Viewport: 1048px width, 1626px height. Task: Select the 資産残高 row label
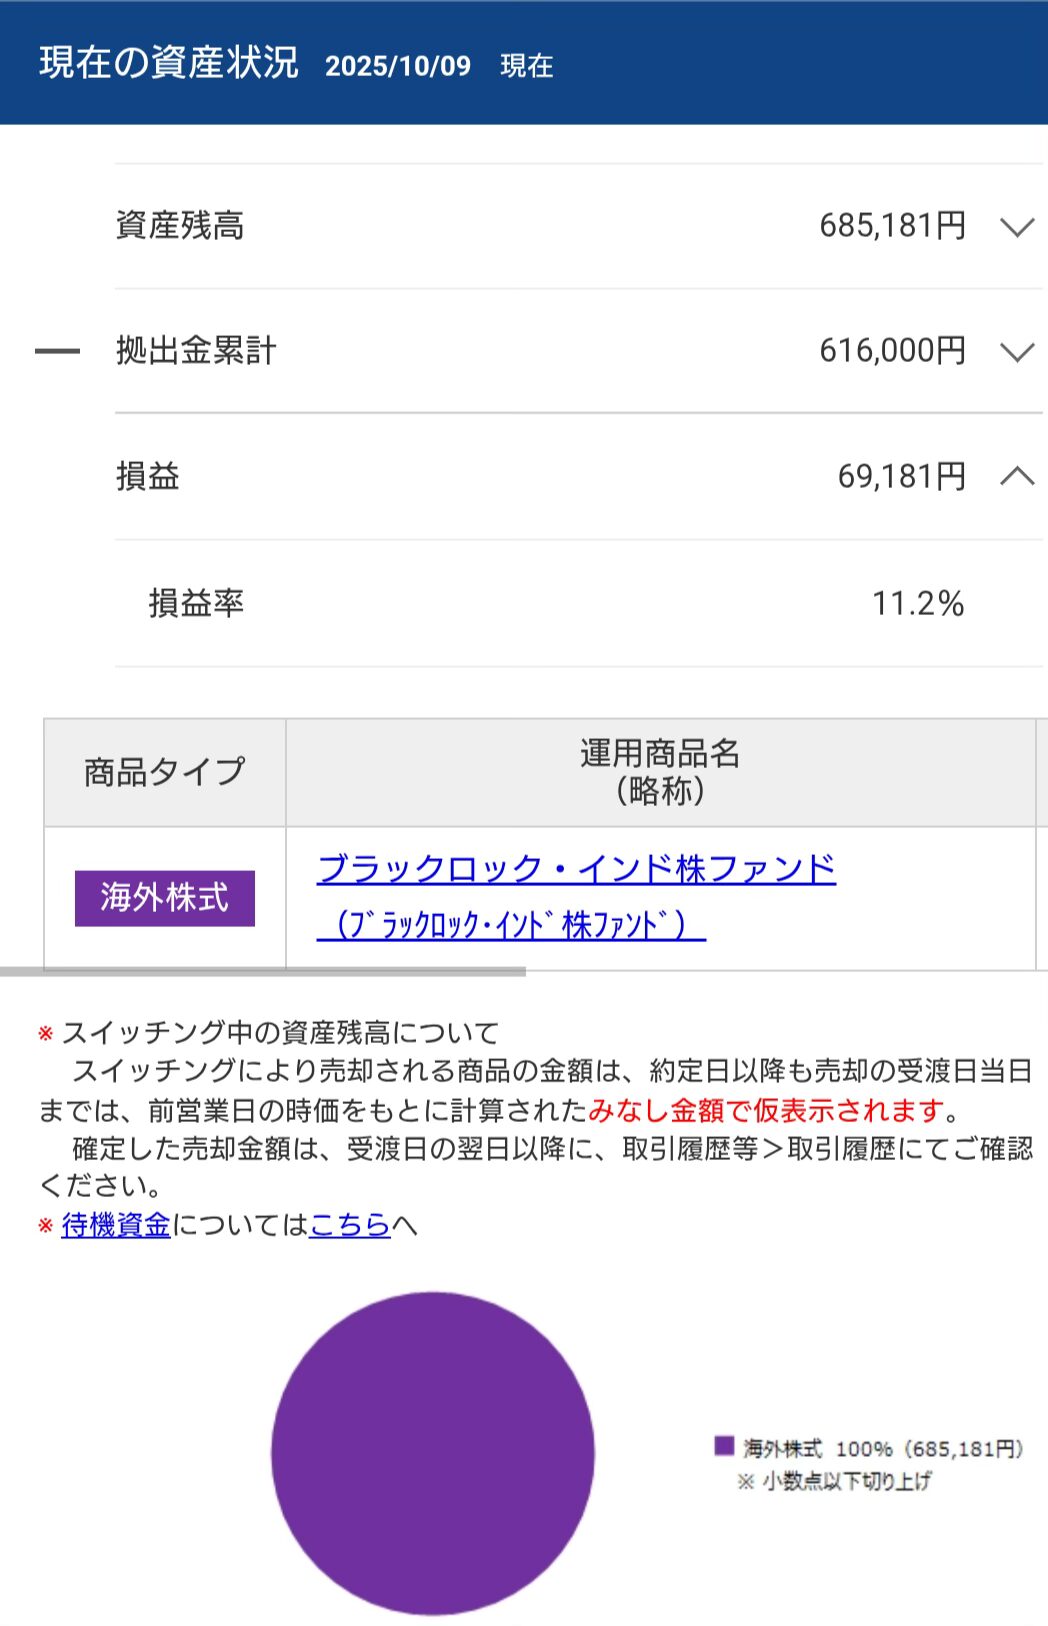coord(180,226)
